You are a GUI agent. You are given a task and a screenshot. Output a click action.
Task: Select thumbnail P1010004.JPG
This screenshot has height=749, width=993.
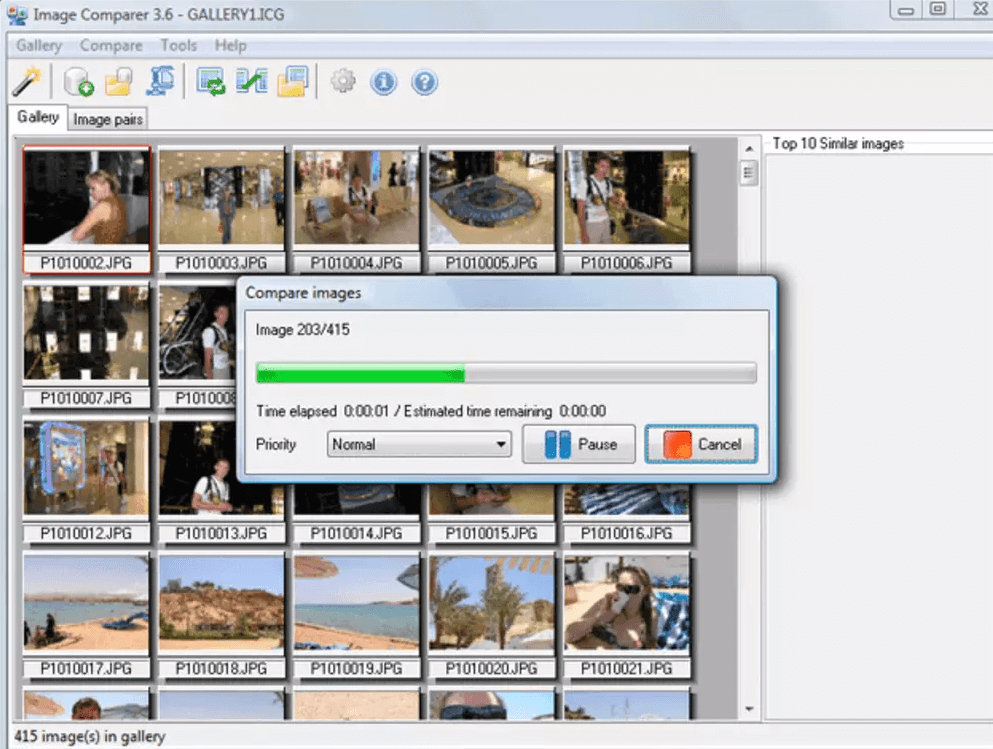356,210
